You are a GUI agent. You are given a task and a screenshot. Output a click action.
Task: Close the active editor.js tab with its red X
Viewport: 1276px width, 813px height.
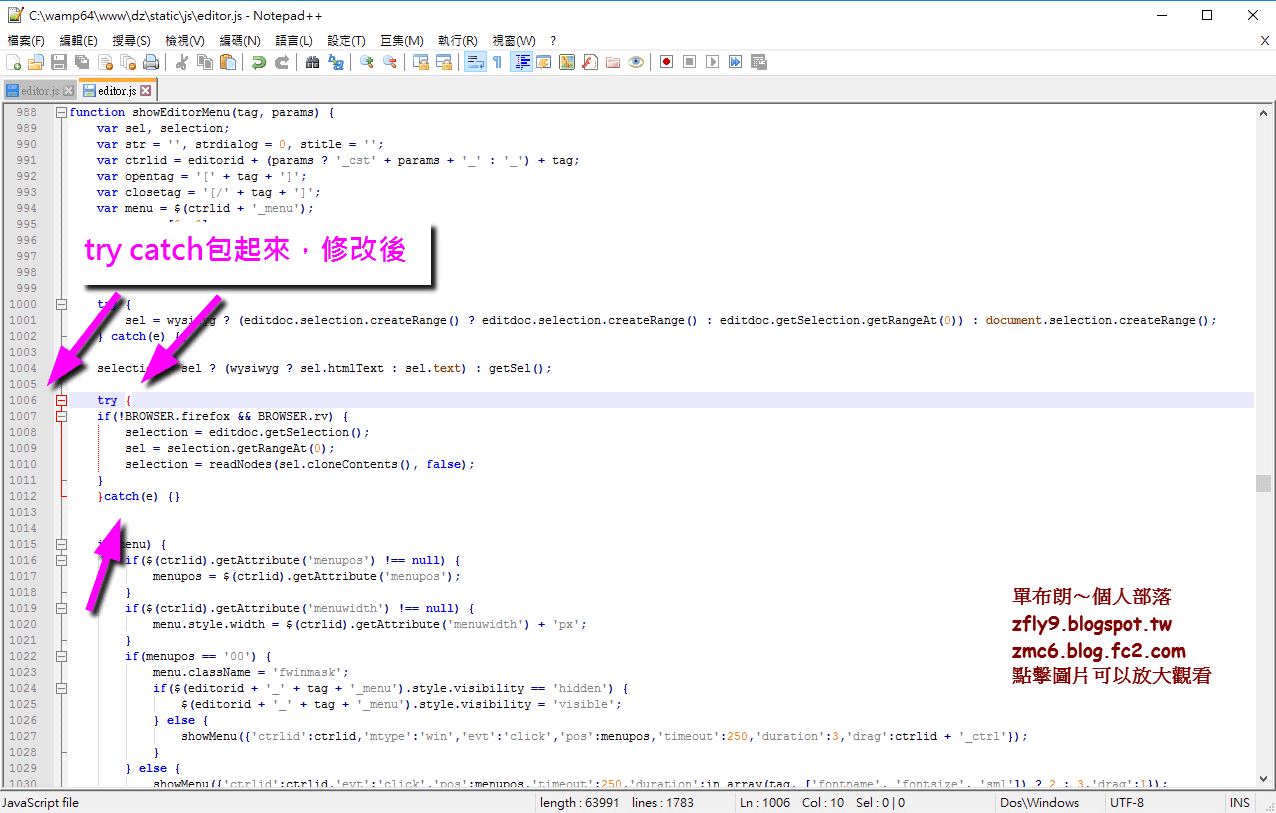coord(144,91)
